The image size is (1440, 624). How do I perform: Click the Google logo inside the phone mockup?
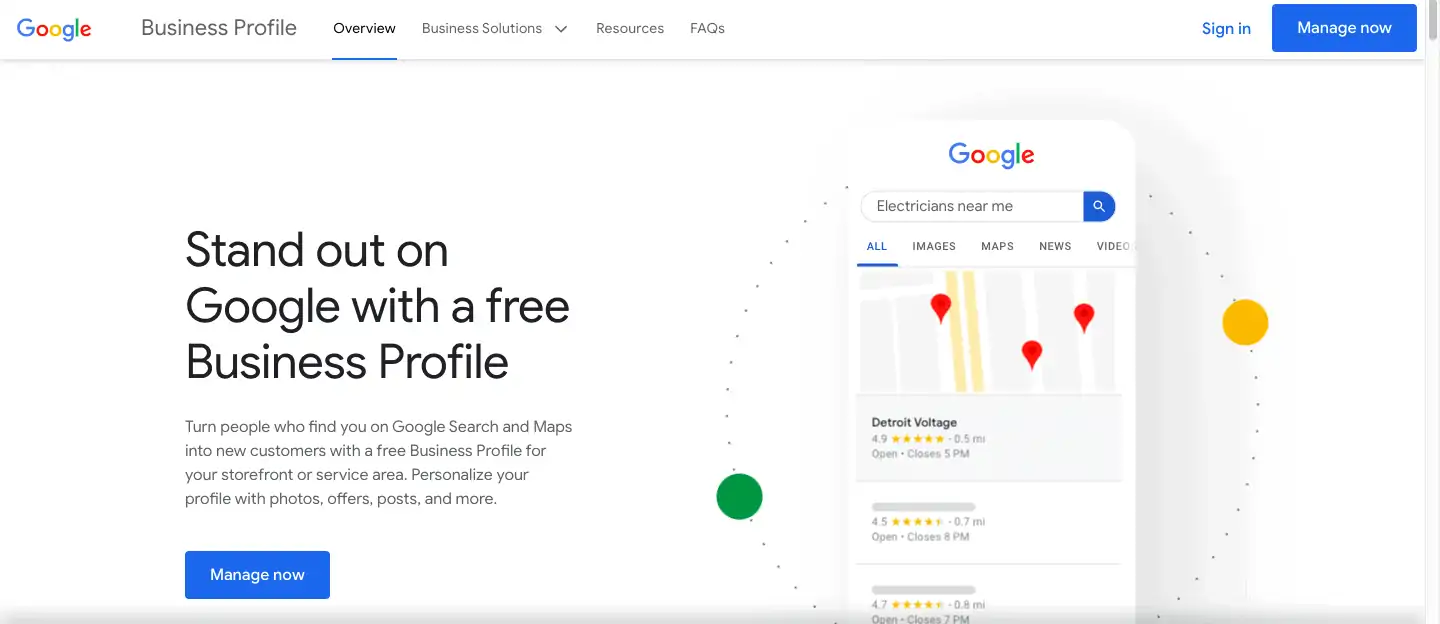point(991,155)
